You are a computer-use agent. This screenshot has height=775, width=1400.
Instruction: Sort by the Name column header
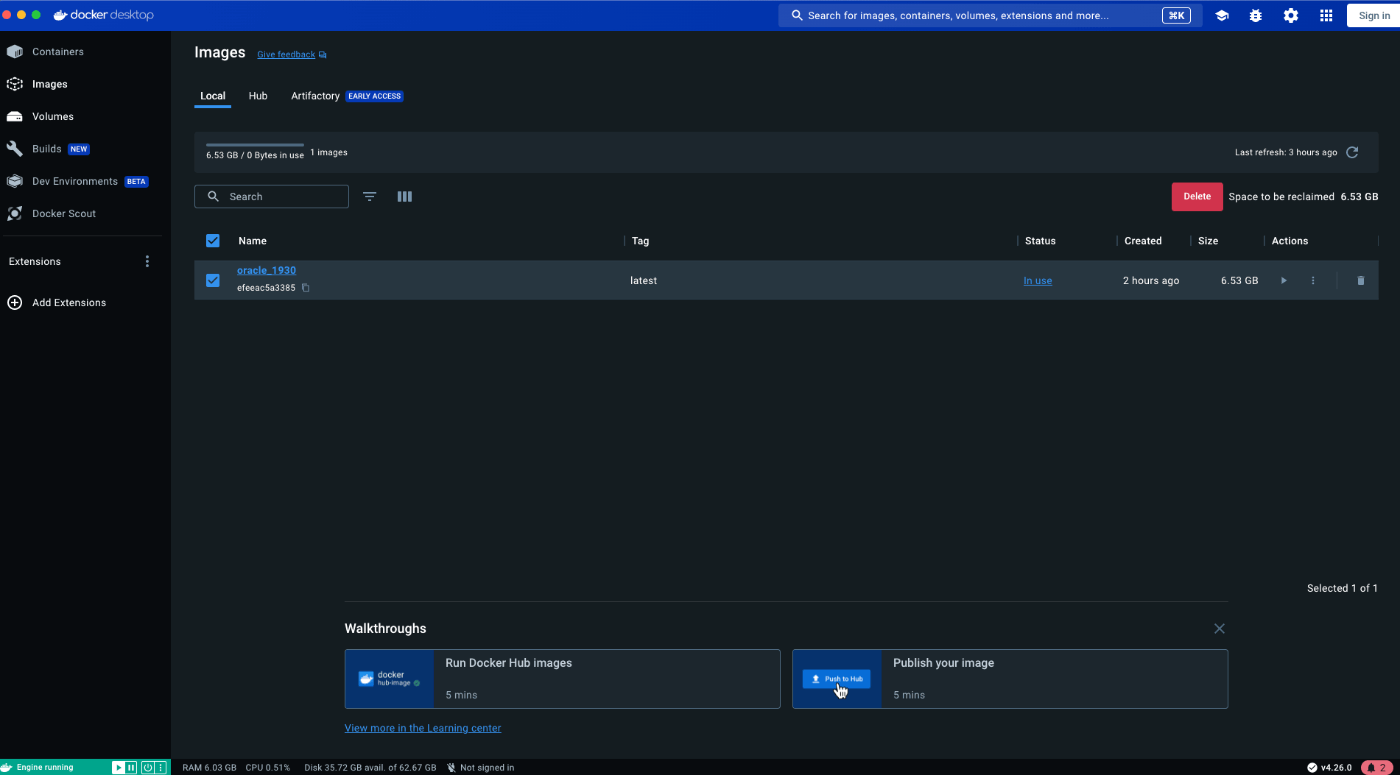[x=252, y=241]
